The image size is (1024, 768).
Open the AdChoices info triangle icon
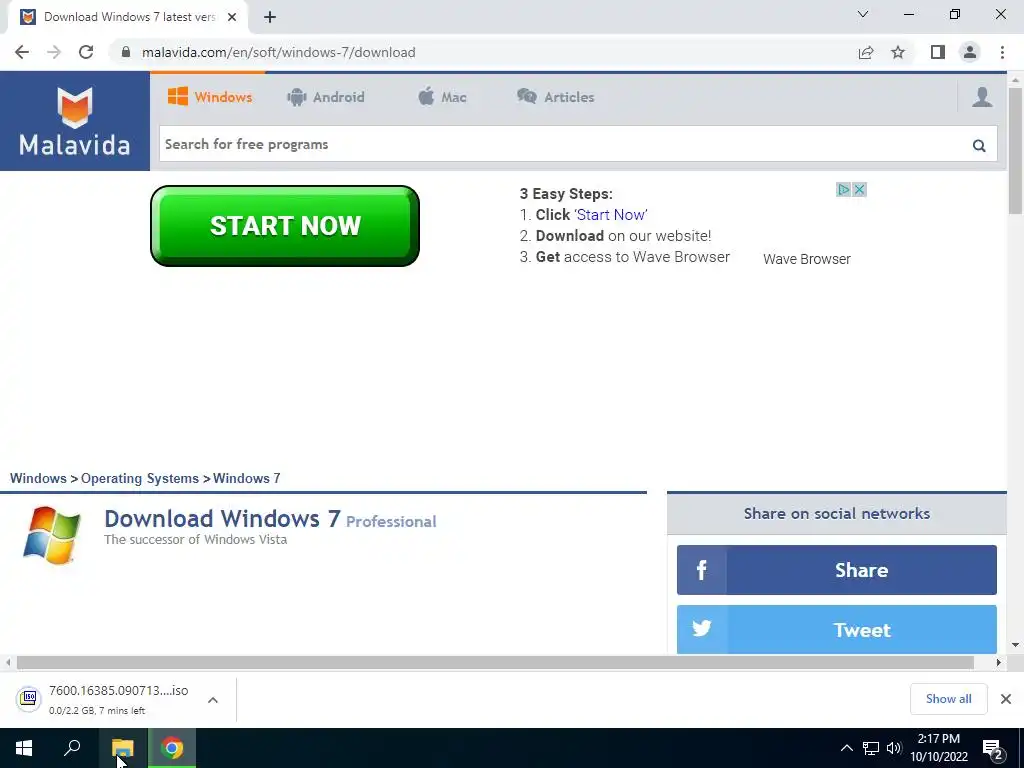tap(844, 189)
